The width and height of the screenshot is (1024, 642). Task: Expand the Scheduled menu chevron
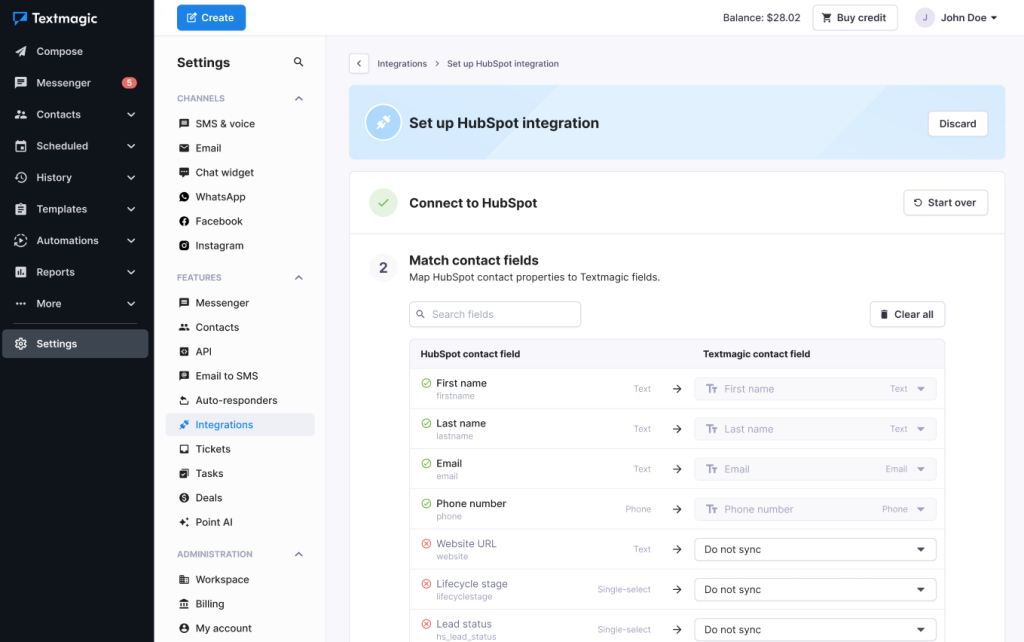coord(131,146)
